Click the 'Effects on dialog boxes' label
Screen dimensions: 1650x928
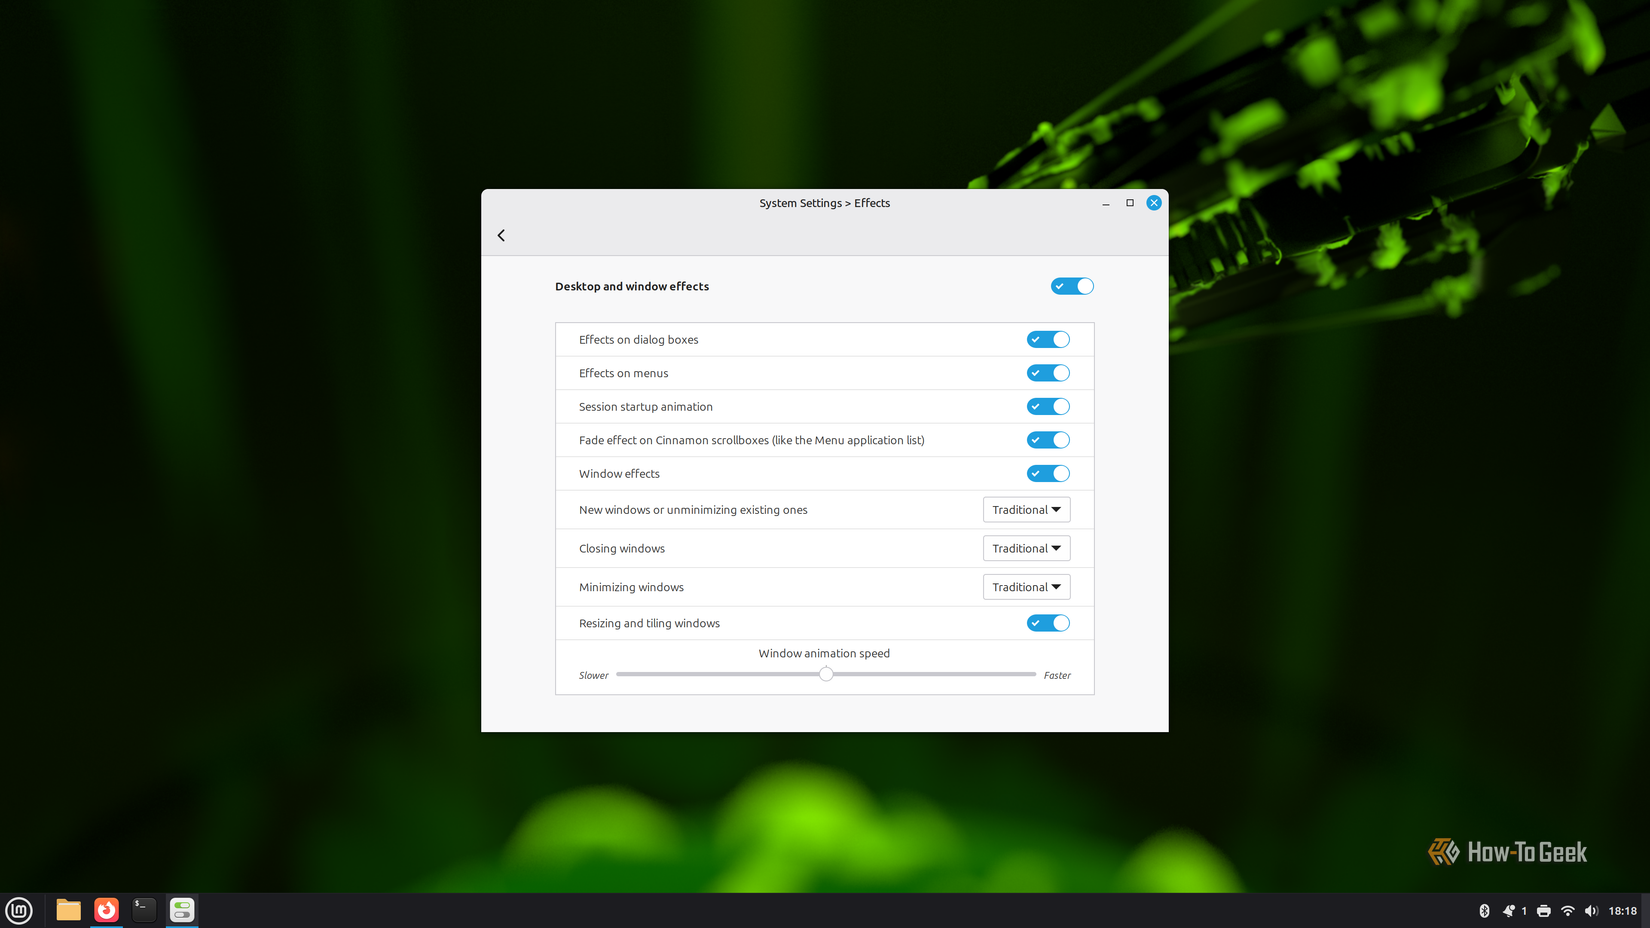(639, 340)
